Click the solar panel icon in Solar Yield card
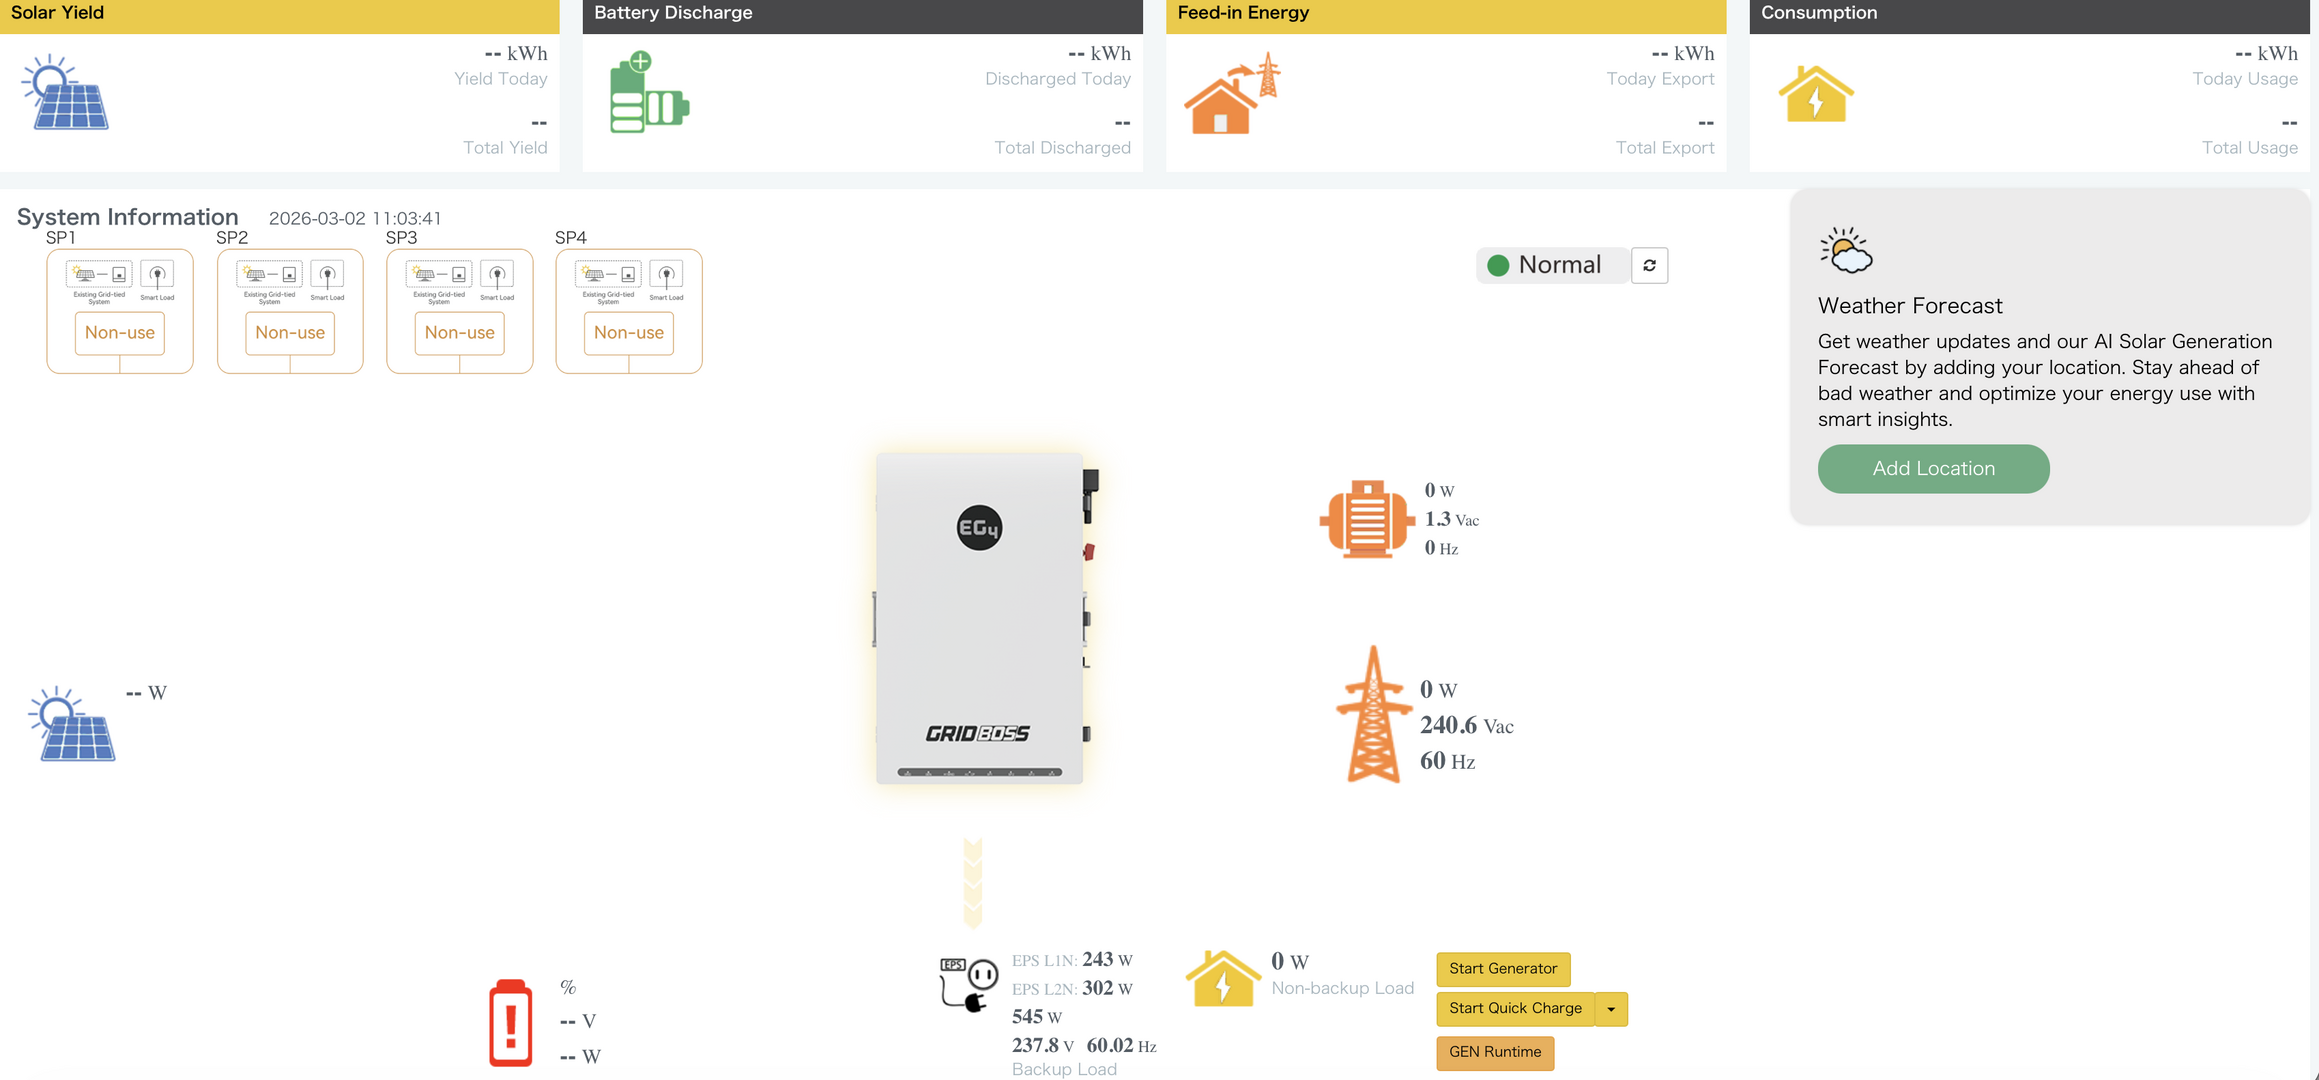 pyautogui.click(x=66, y=93)
